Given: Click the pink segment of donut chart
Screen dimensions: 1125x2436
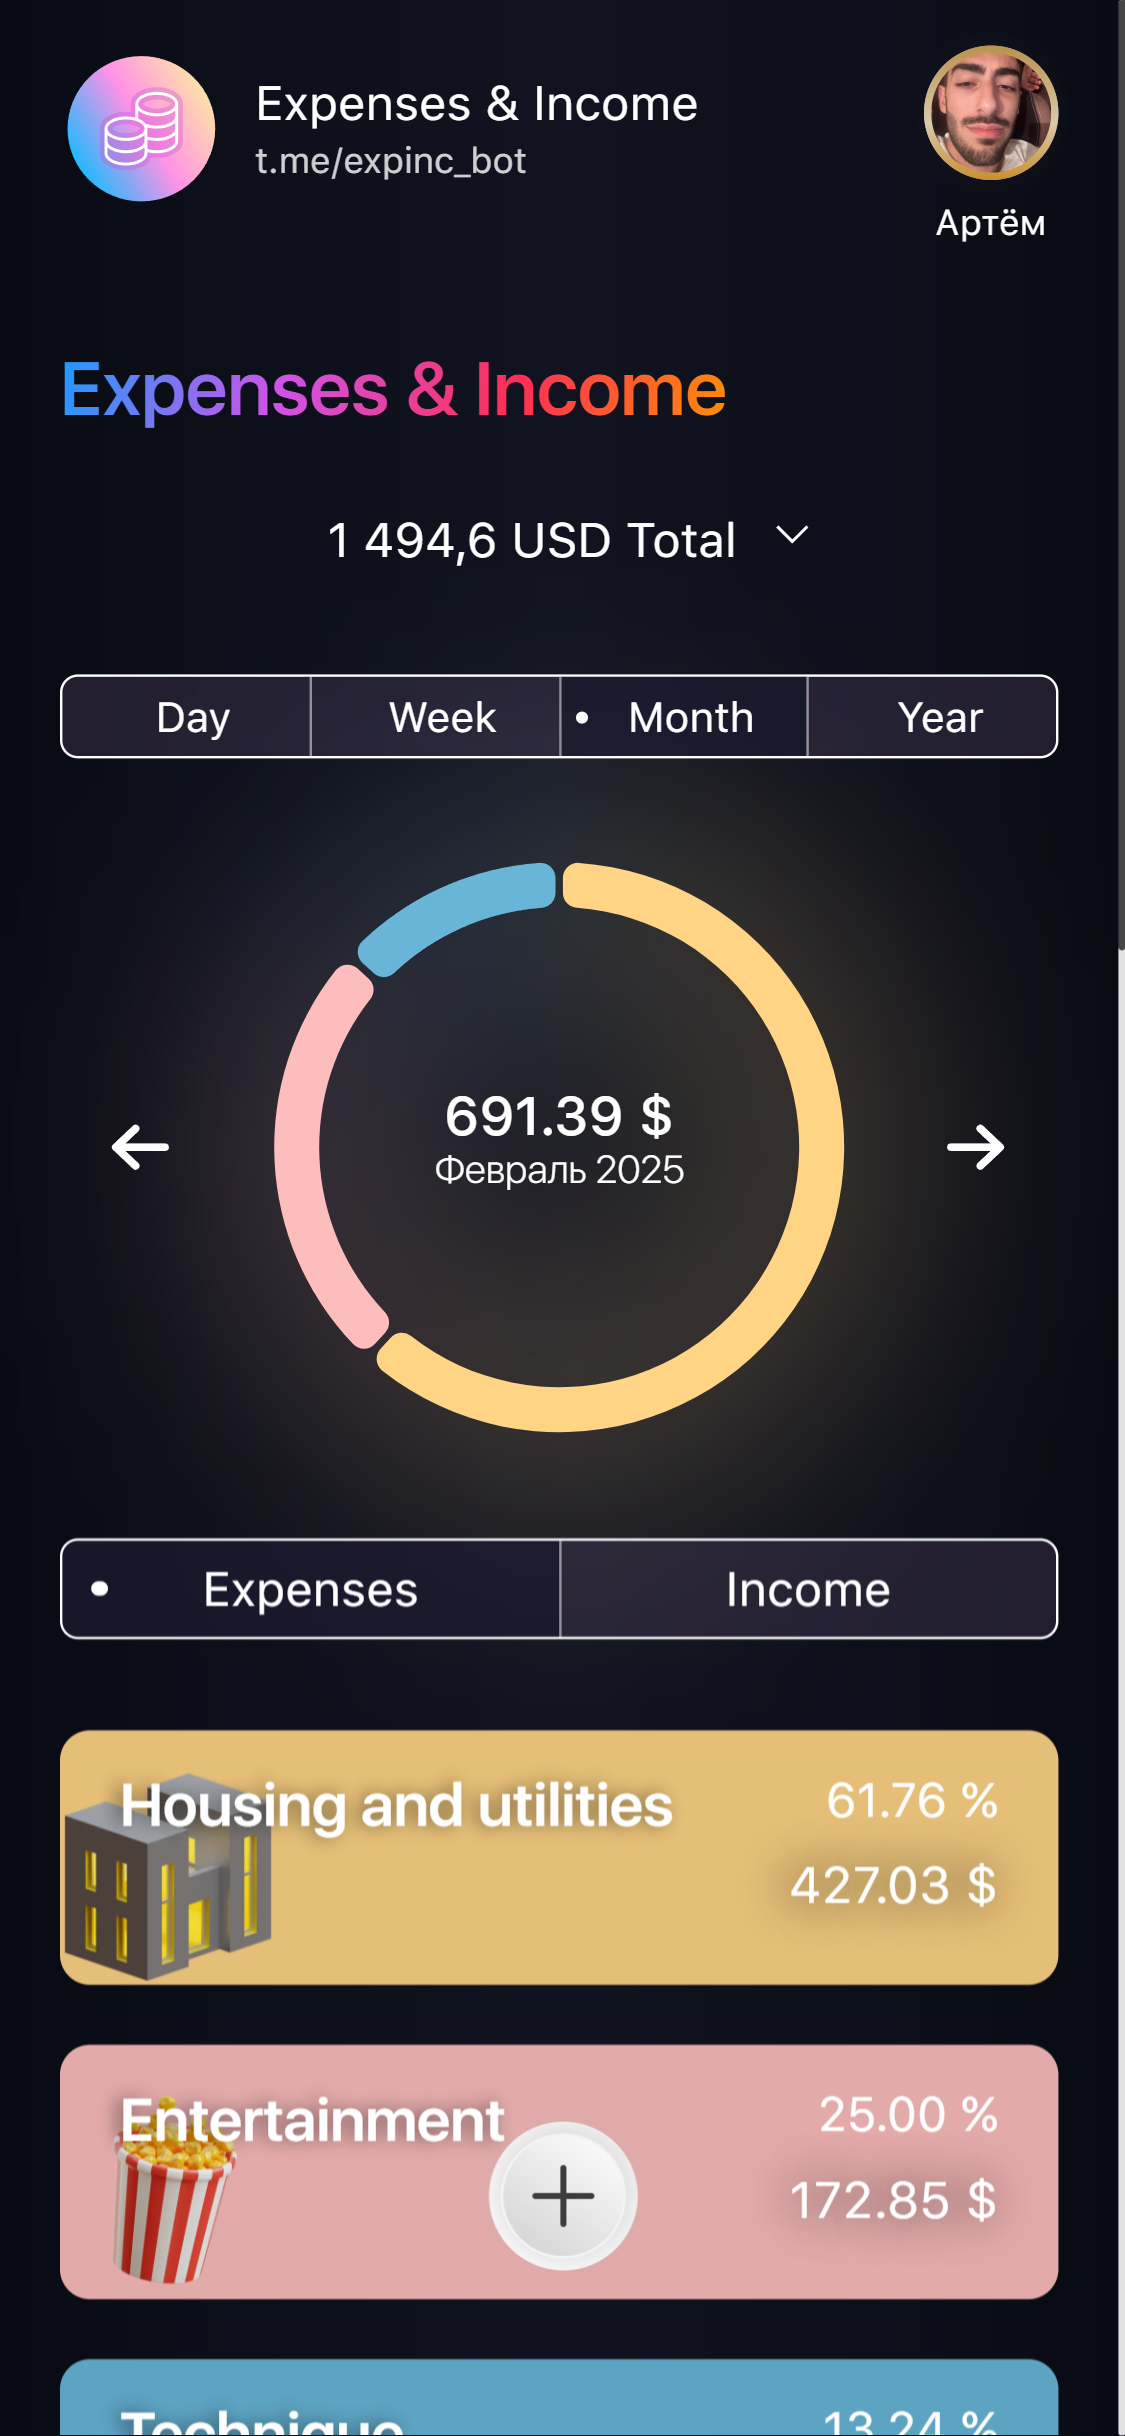Looking at the screenshot, I should point(310,1150).
